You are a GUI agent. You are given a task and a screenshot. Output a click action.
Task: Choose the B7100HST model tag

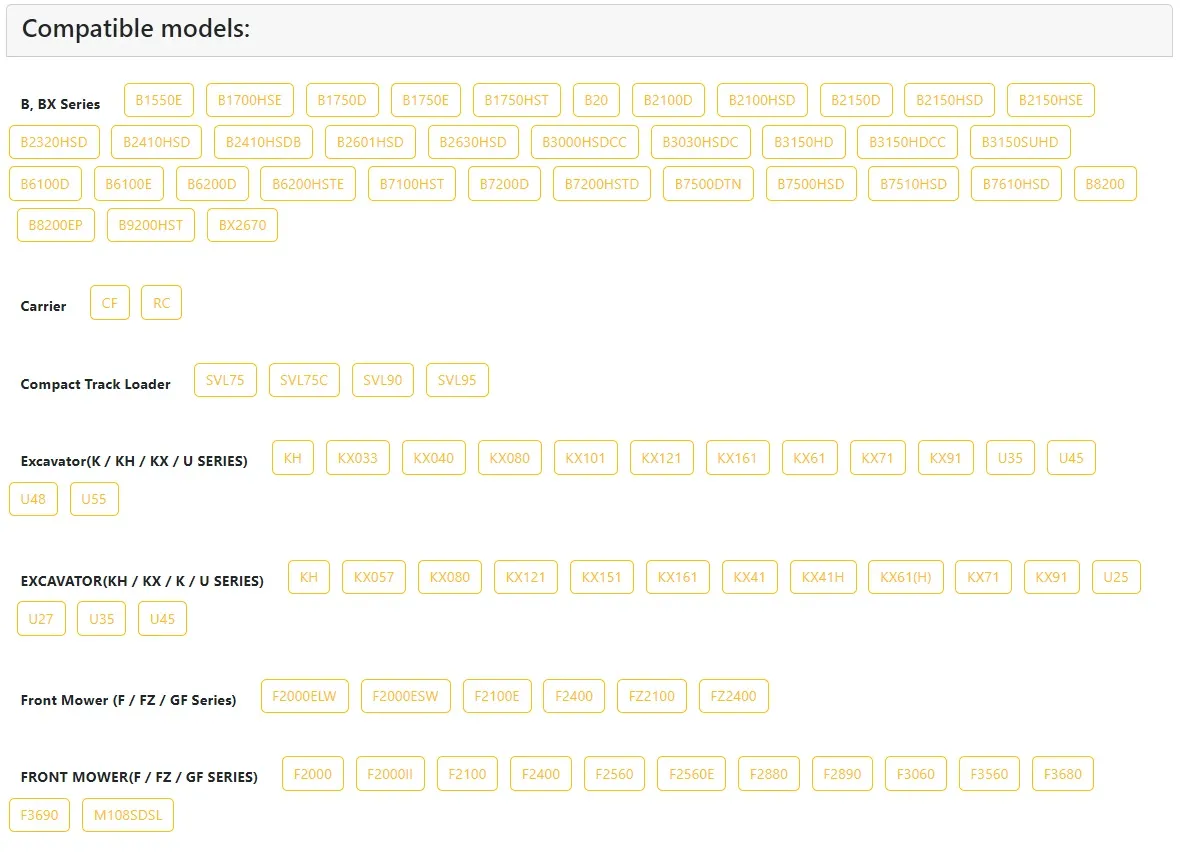click(412, 184)
